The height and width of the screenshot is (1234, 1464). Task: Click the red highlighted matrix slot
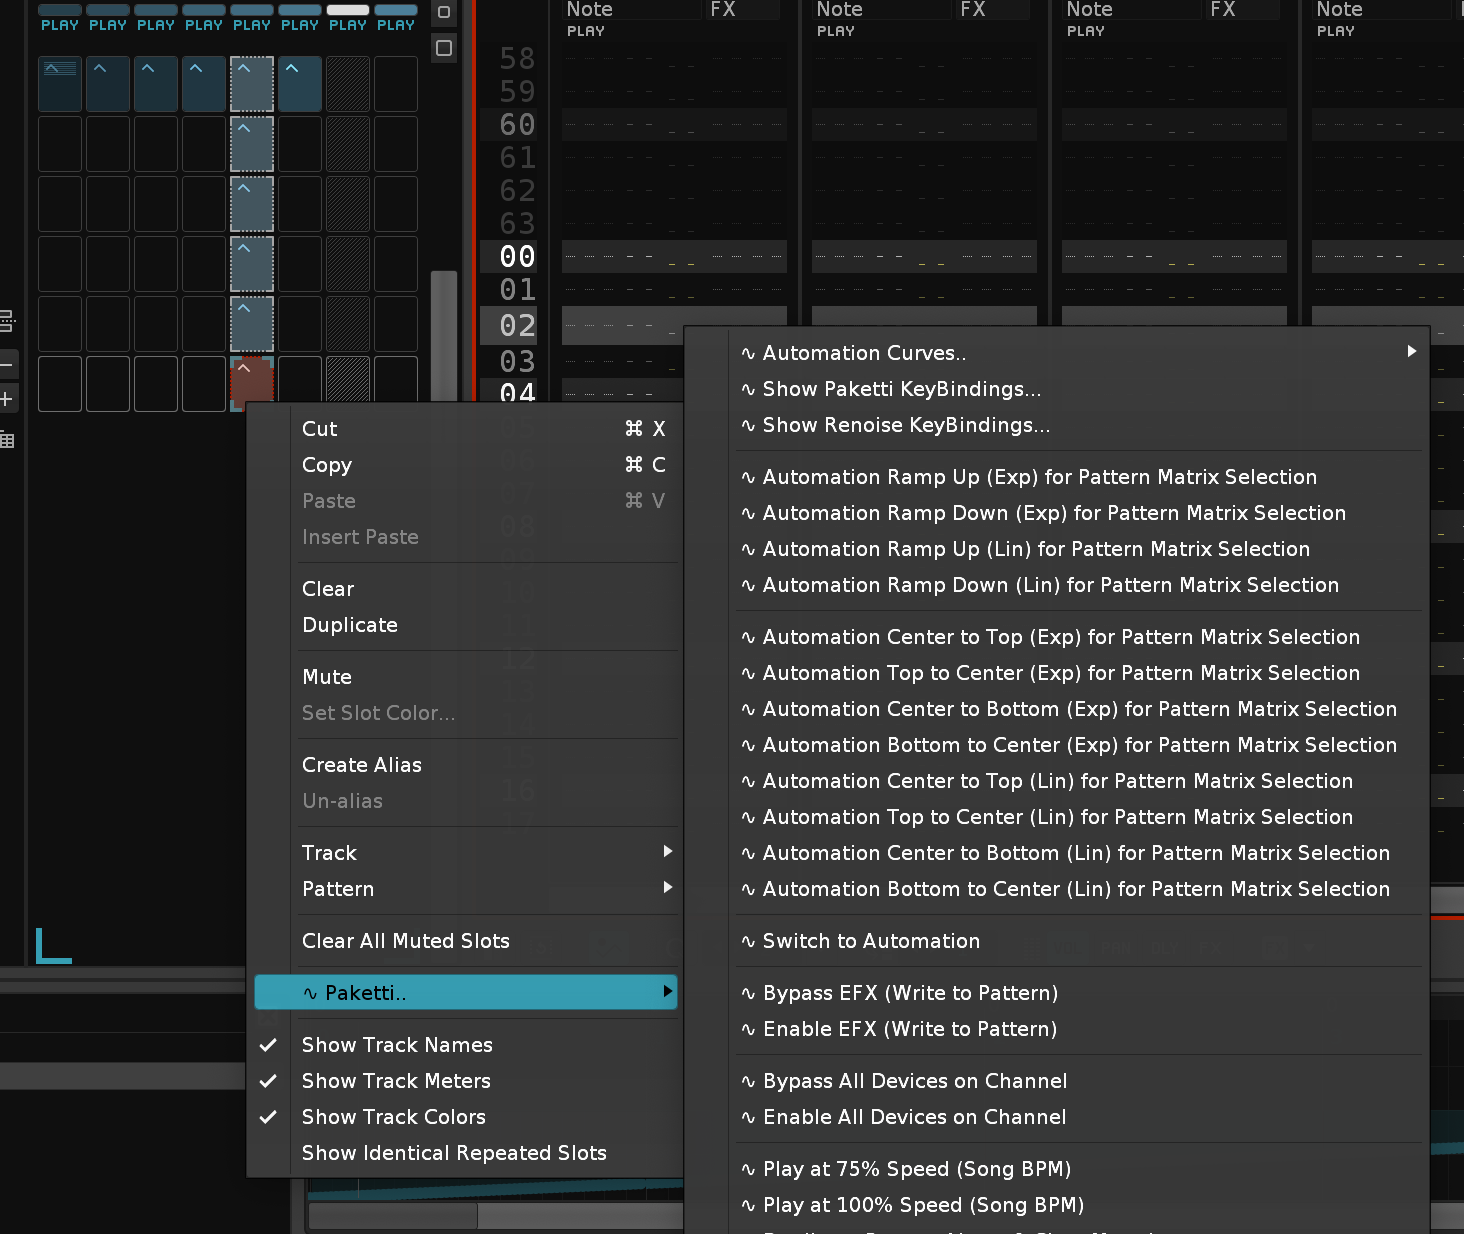252,381
